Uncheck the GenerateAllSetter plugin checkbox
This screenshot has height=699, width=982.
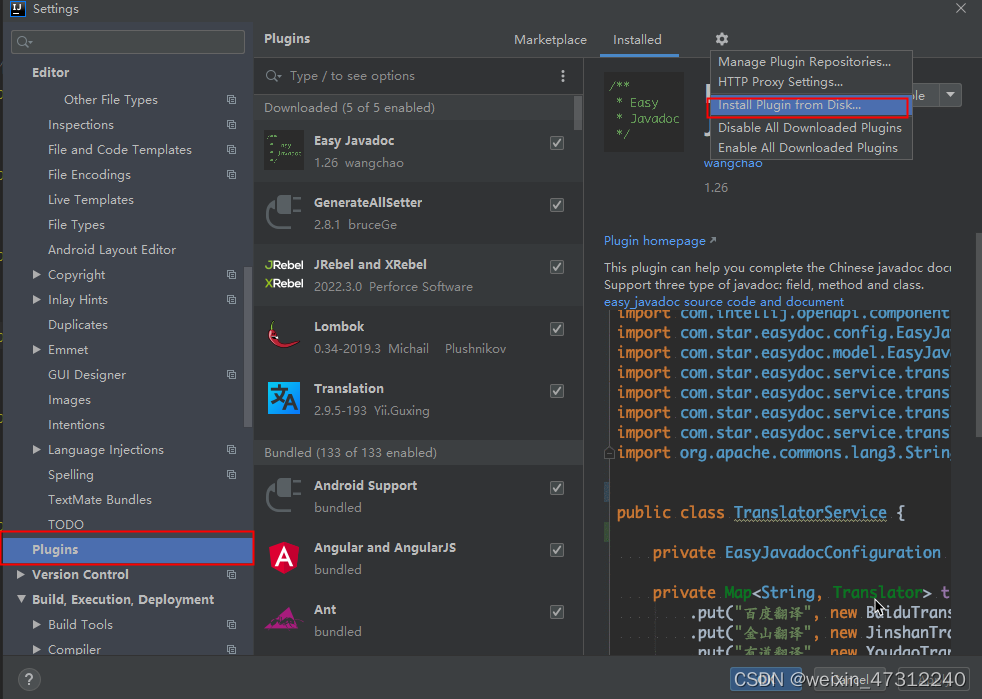557,205
